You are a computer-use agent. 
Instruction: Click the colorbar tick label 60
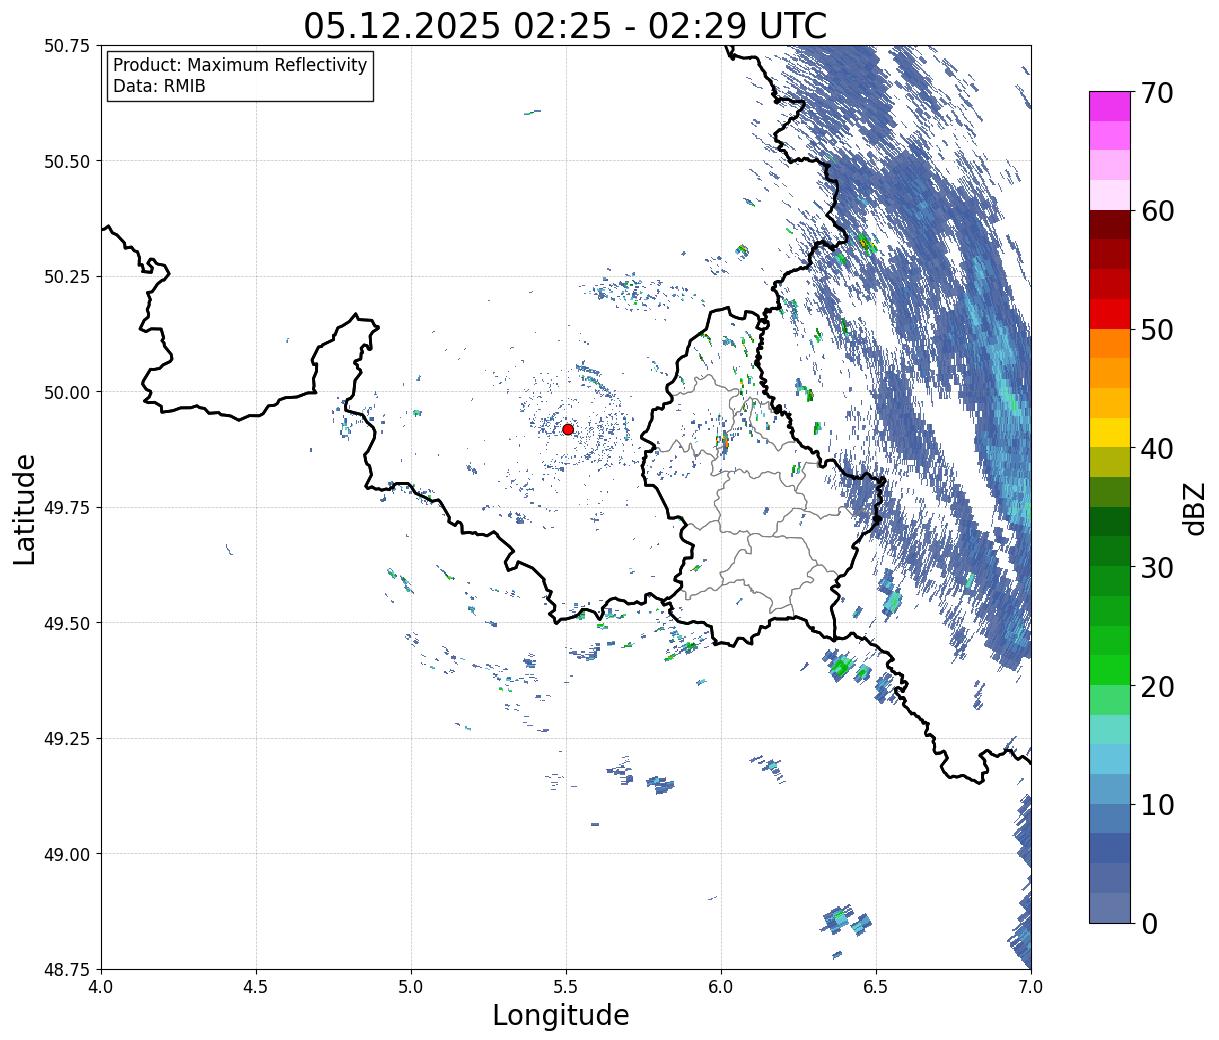pos(1156,211)
